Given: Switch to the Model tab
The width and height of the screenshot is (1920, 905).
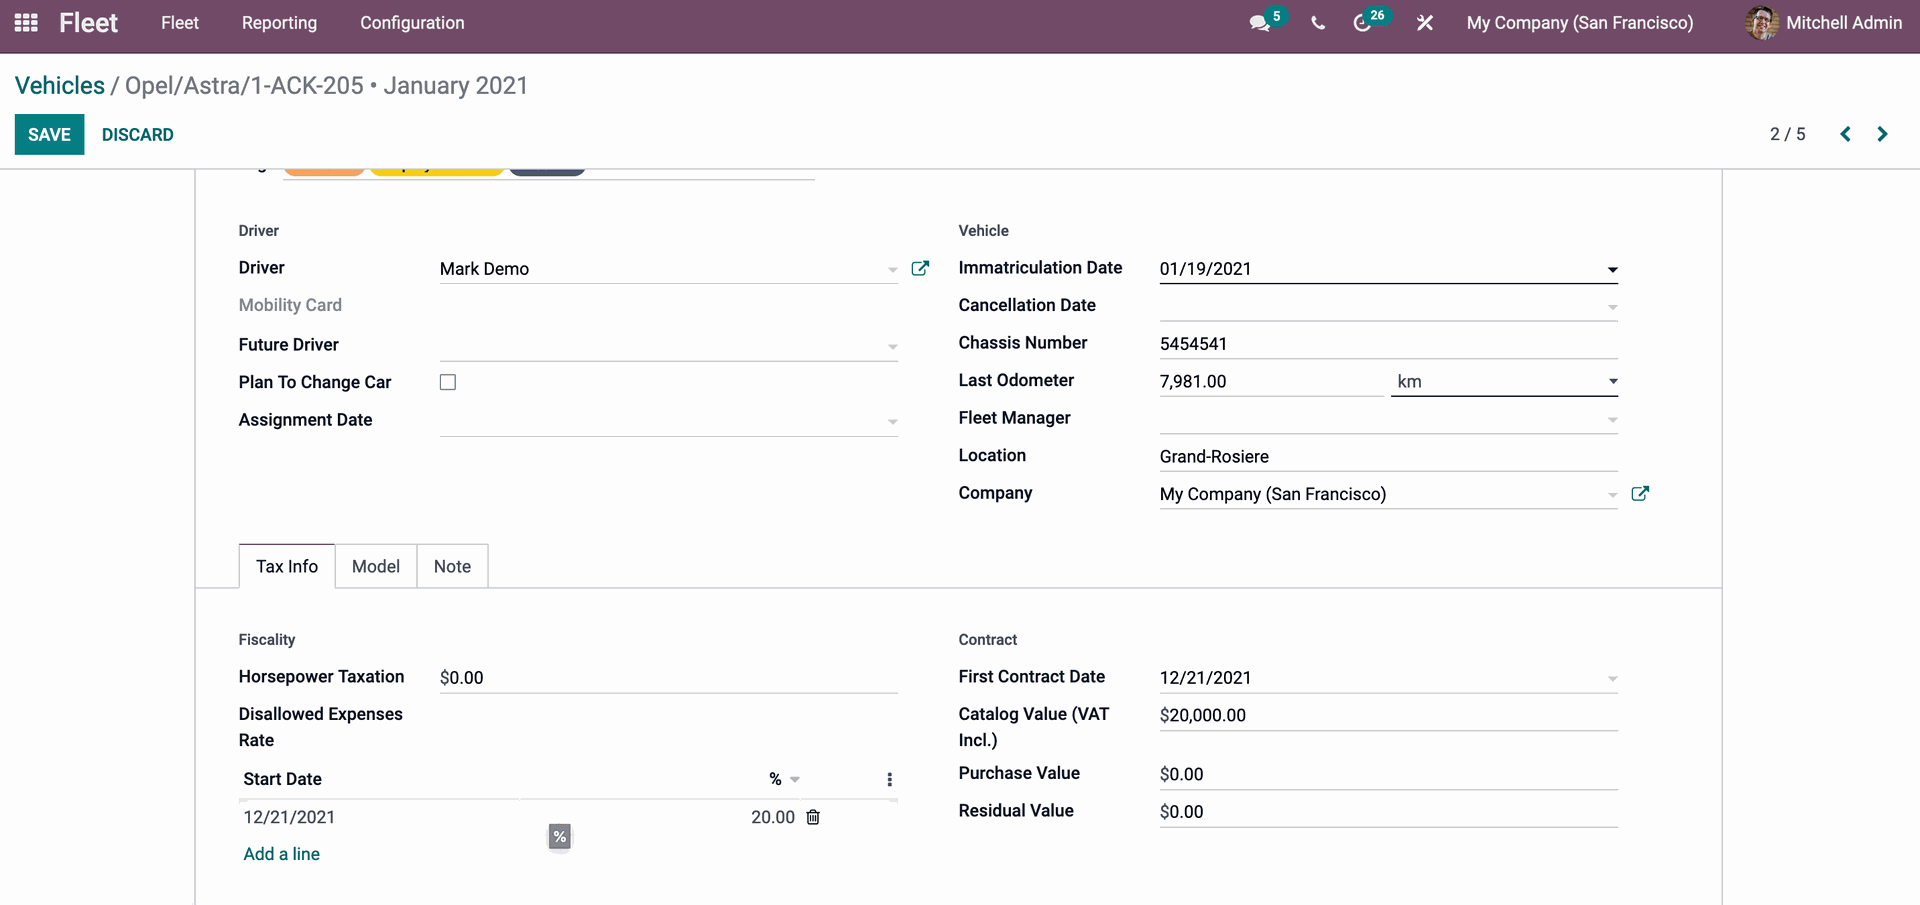Looking at the screenshot, I should [376, 566].
